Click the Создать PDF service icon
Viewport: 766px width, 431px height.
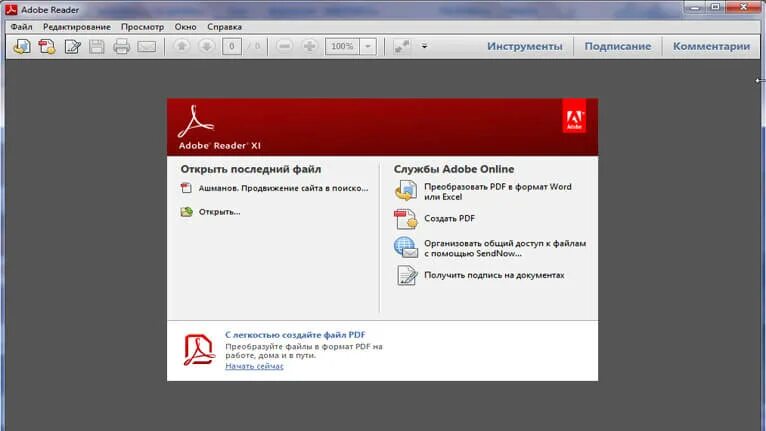[x=406, y=219]
